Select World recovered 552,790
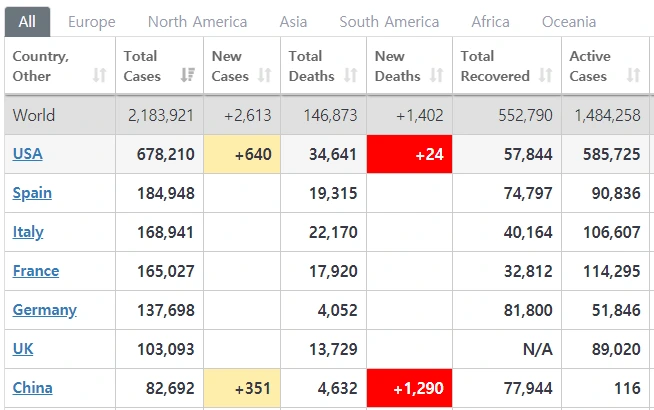654x410 pixels. 526,116
